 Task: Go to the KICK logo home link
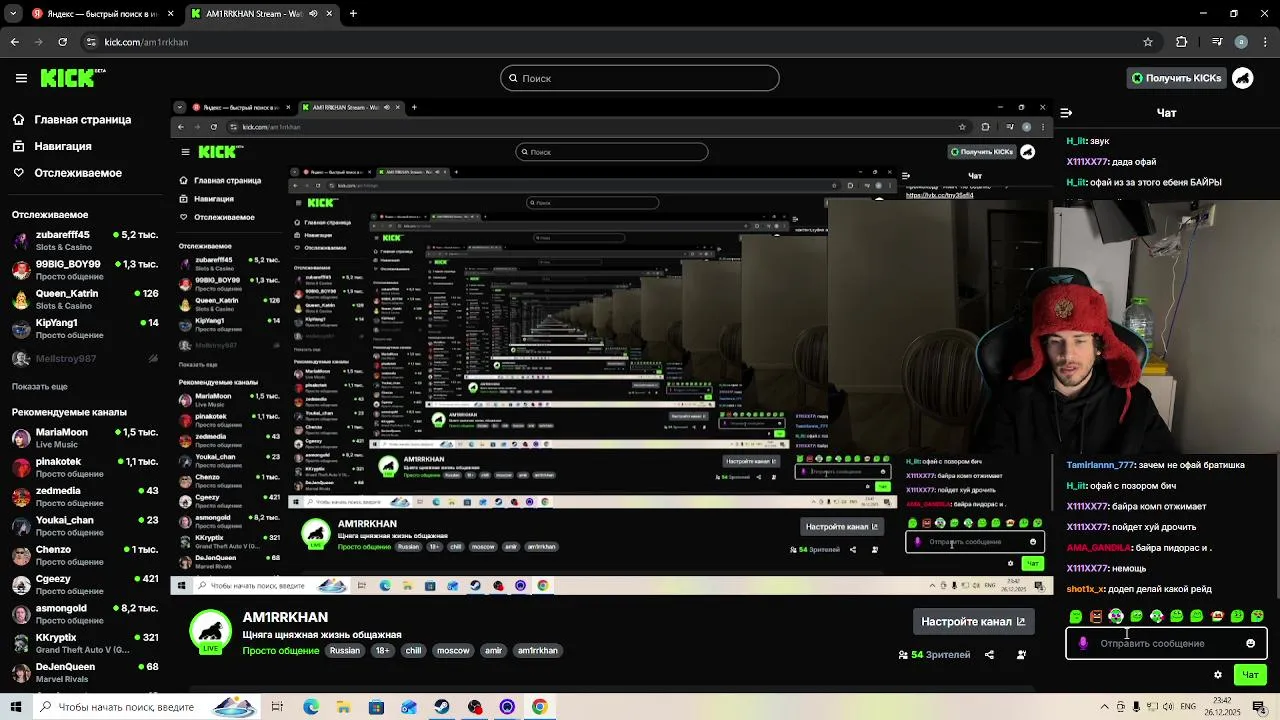pos(72,78)
